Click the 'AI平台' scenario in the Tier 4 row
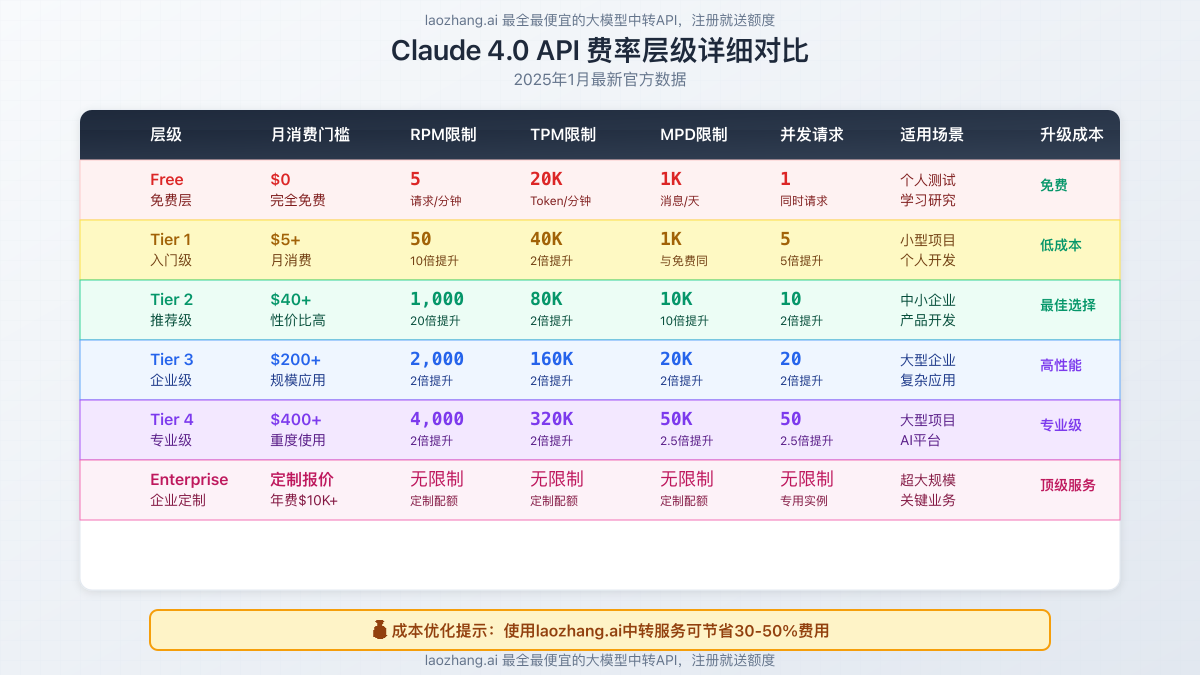 coord(920,440)
